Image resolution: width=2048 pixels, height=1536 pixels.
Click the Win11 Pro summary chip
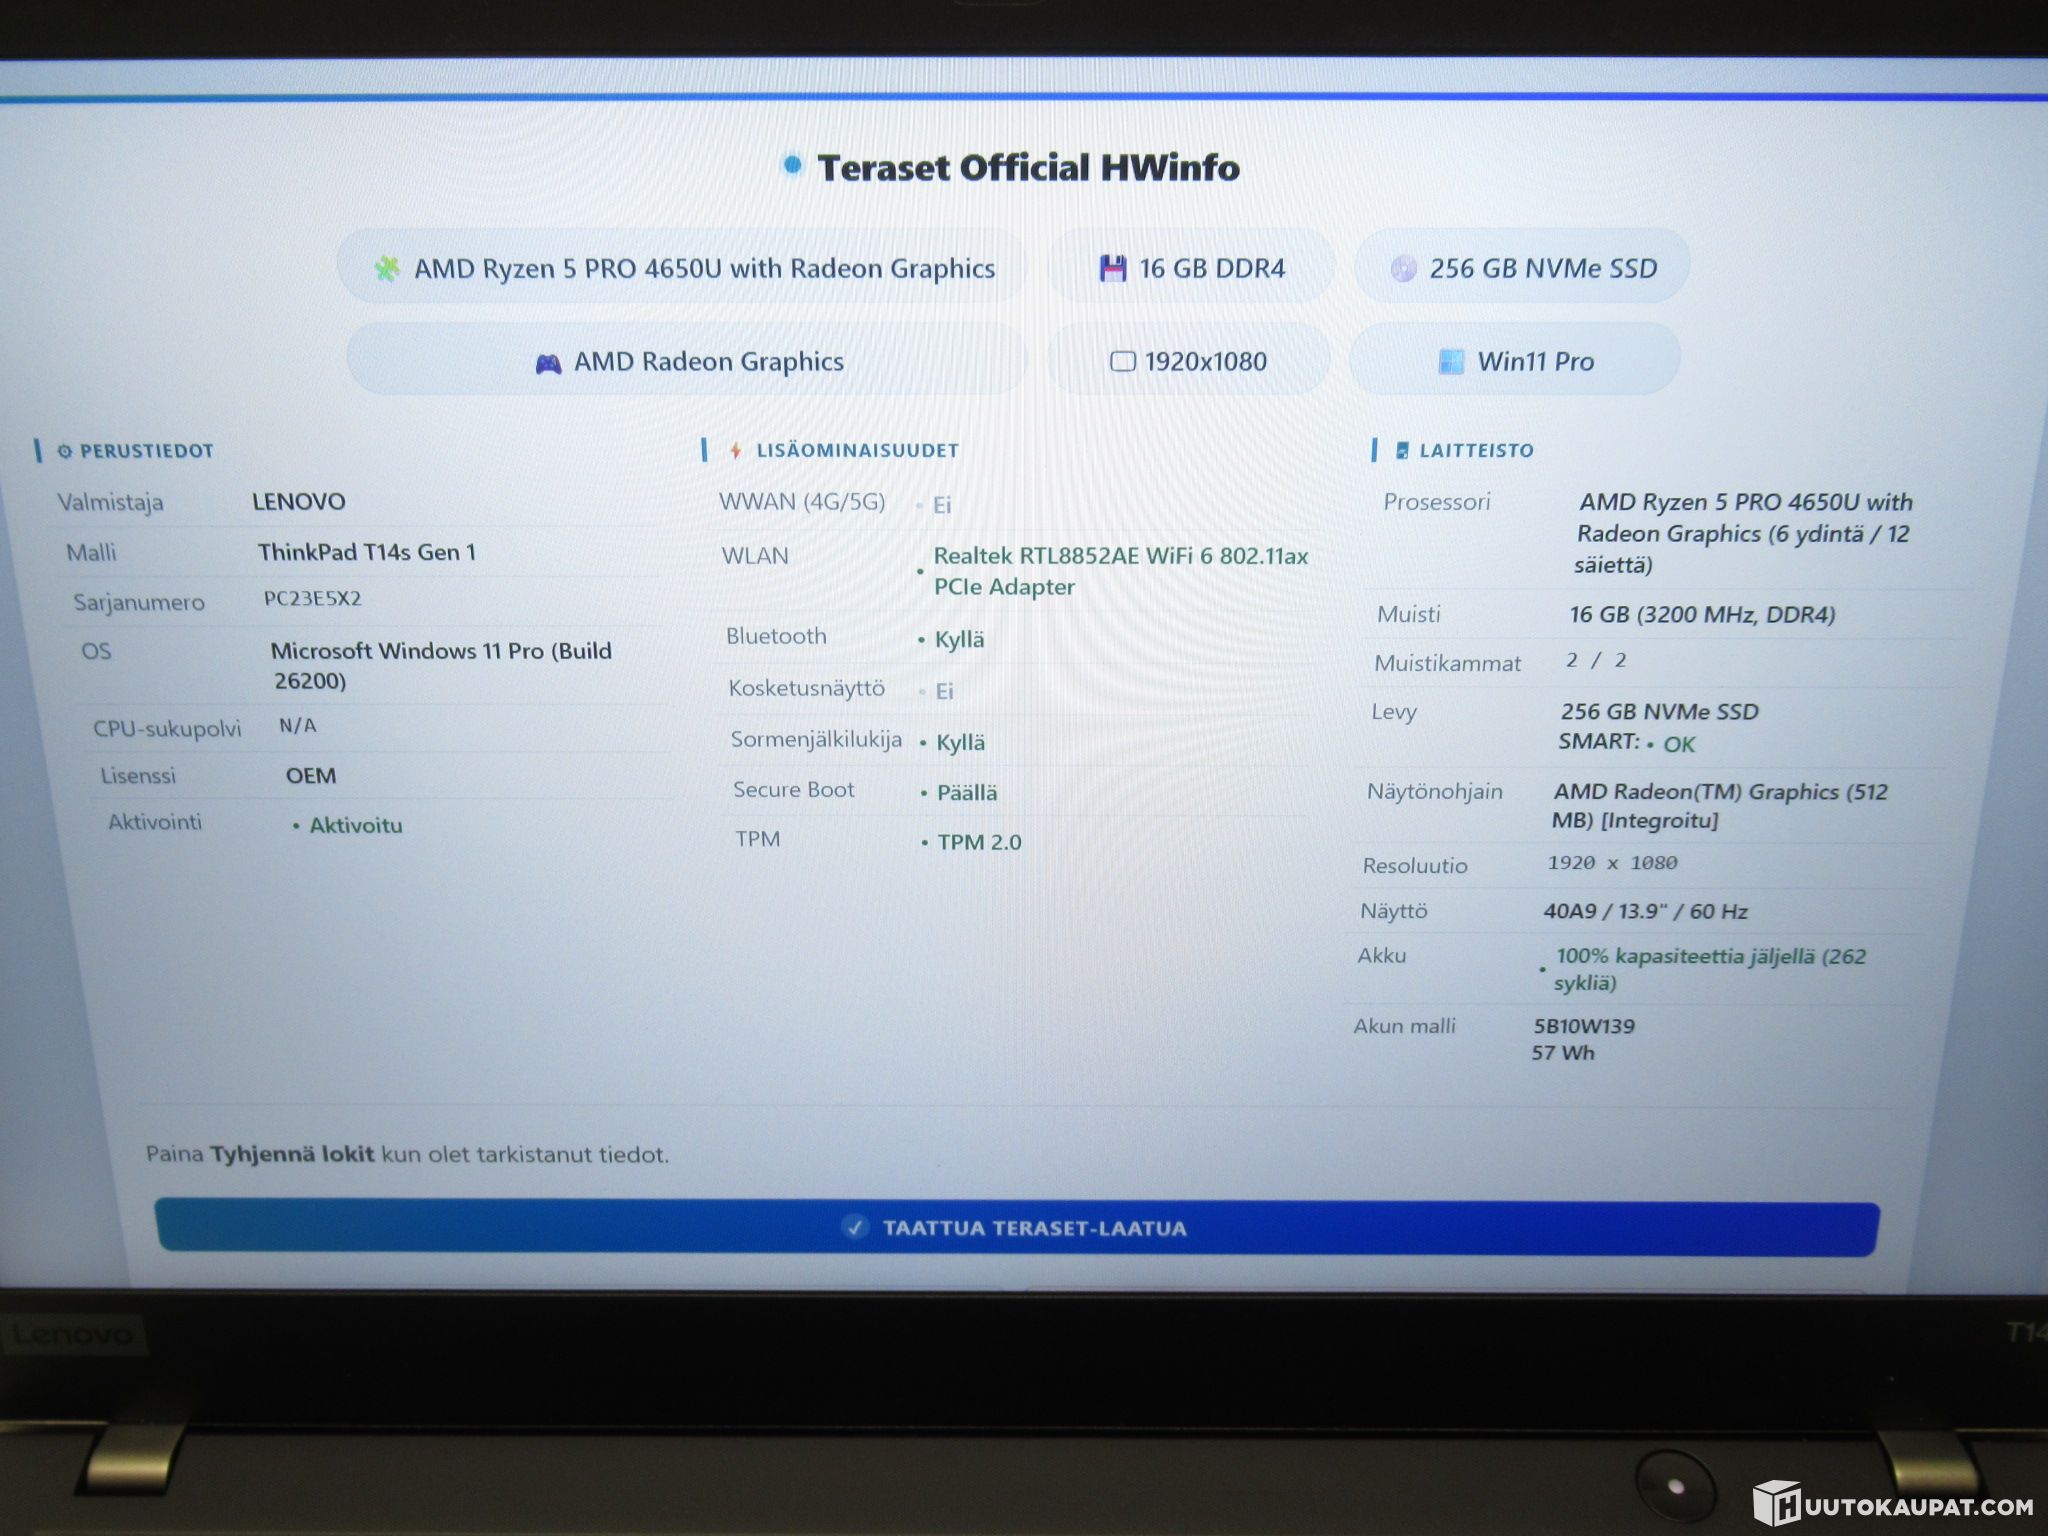coord(1515,361)
